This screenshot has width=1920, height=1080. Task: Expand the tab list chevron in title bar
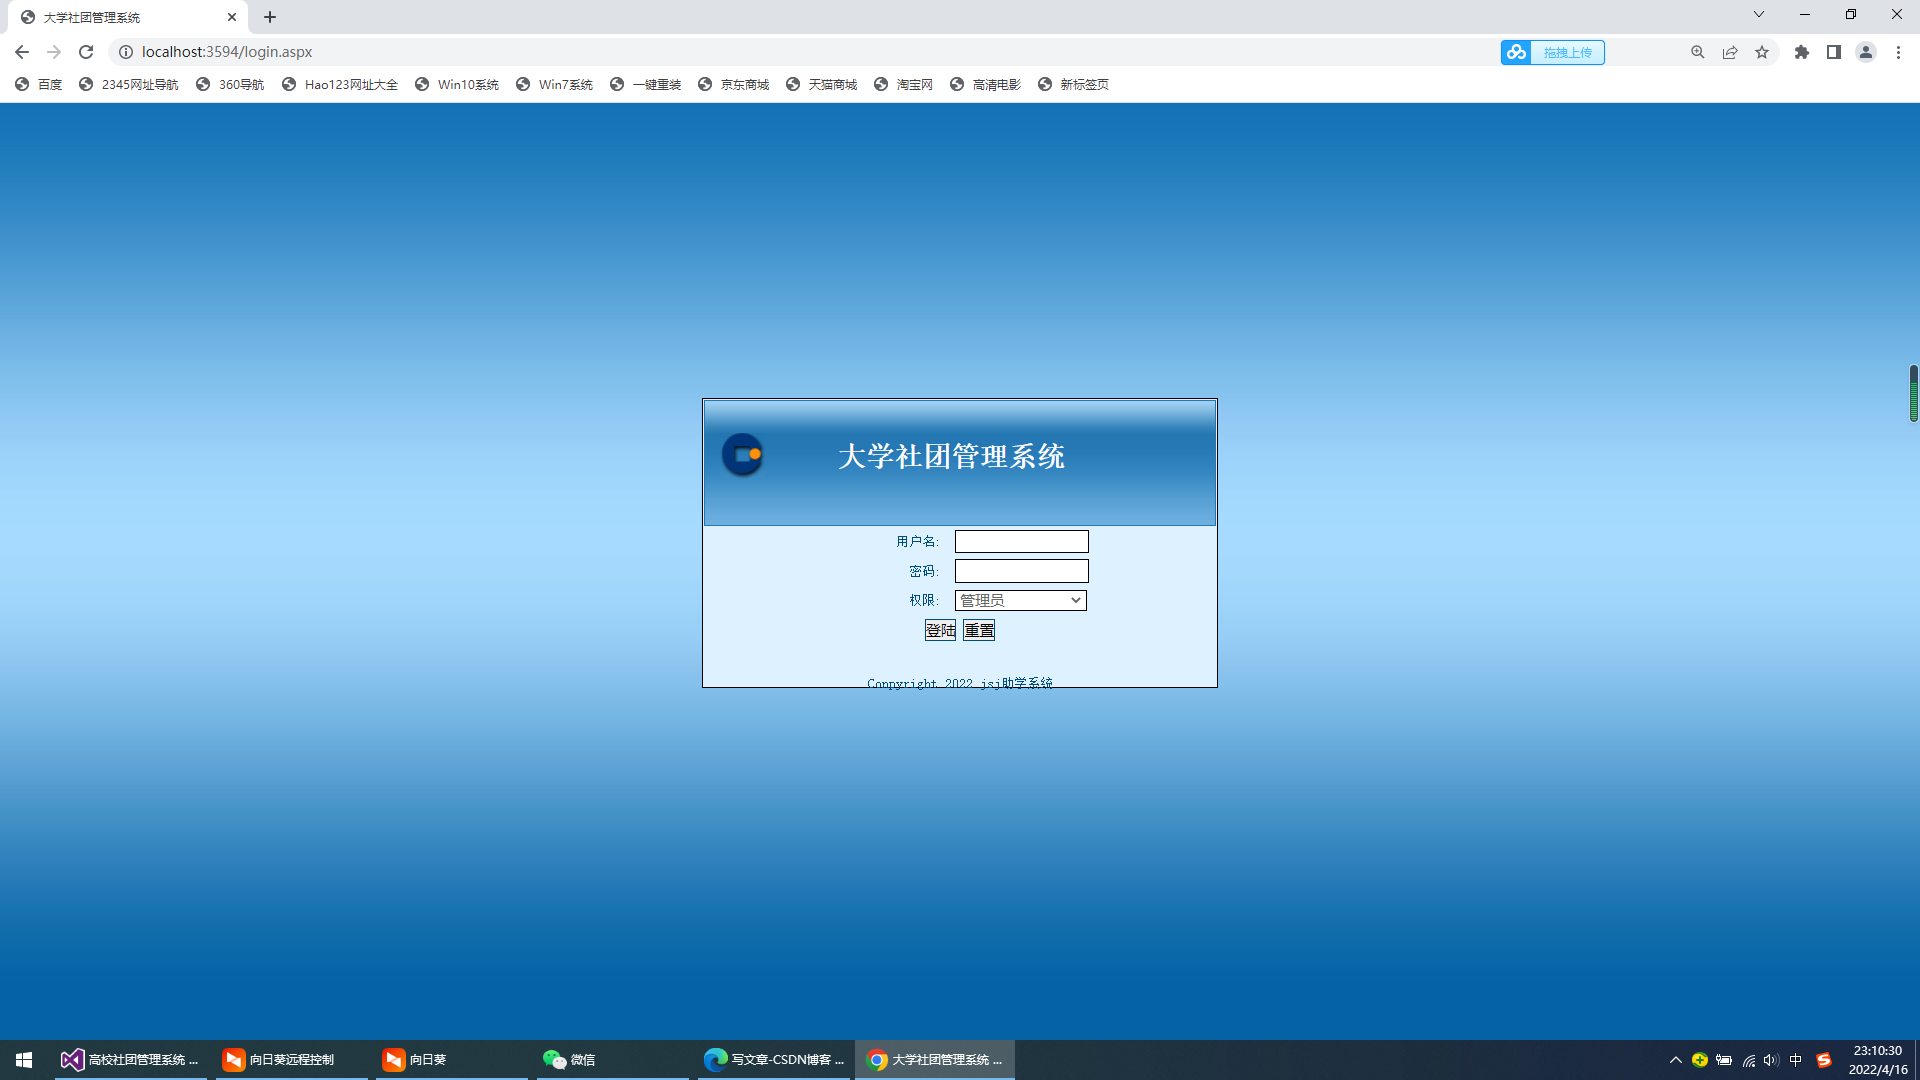click(1758, 15)
